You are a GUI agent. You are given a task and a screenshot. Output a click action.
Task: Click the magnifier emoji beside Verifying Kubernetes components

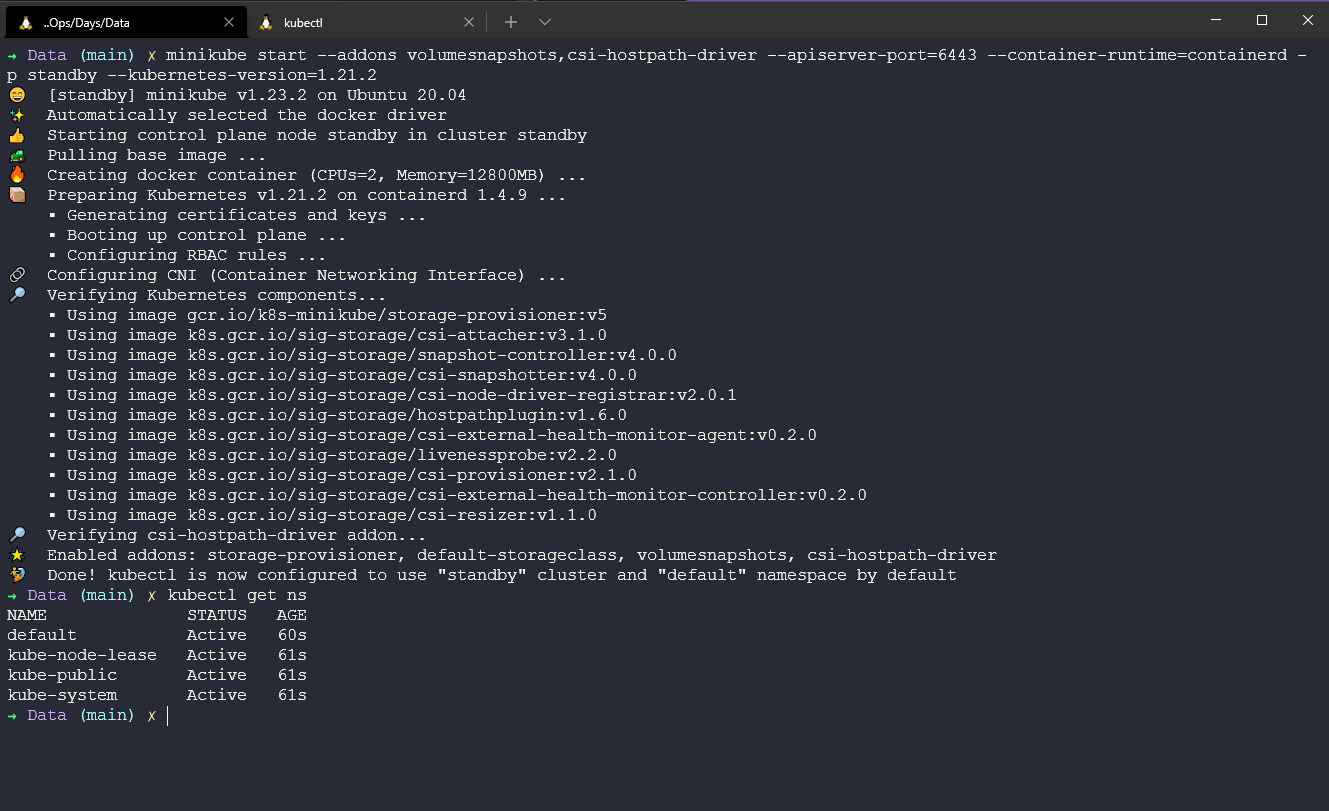tap(17, 295)
